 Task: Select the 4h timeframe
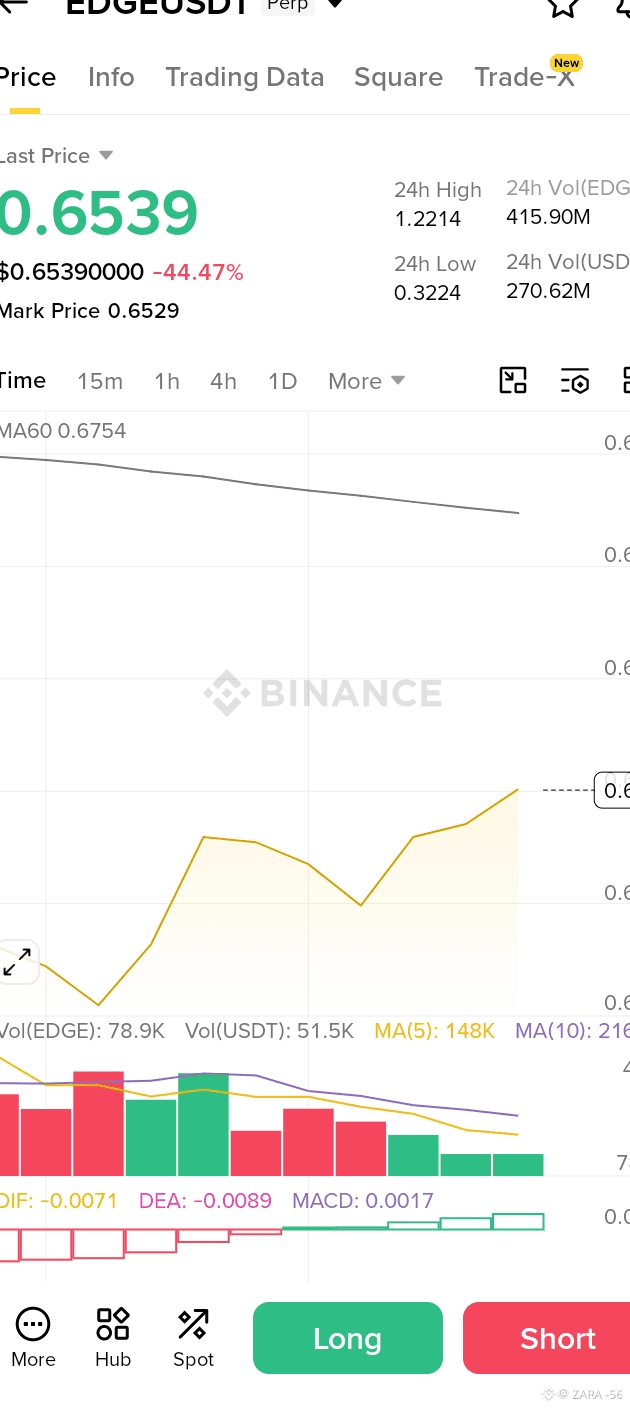pos(223,381)
